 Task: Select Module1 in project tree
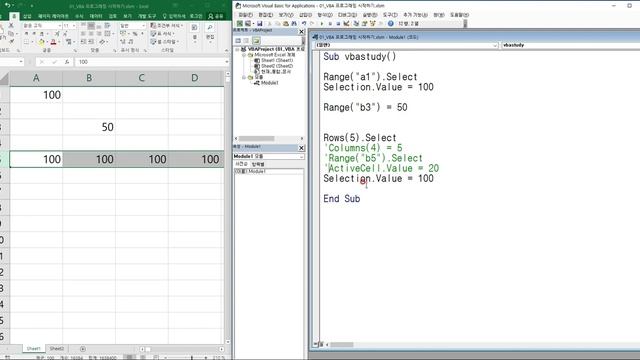coord(269,83)
